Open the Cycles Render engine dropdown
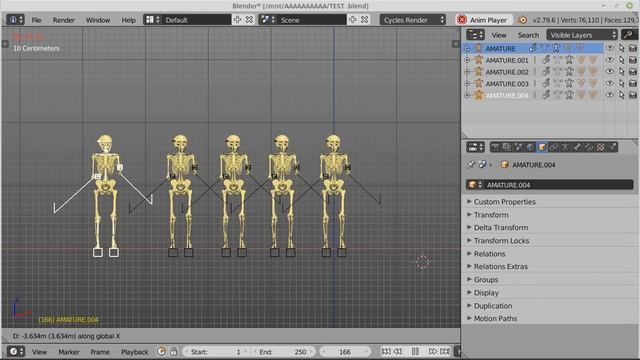Screen dimensions: 640x360 [x=413, y=20]
